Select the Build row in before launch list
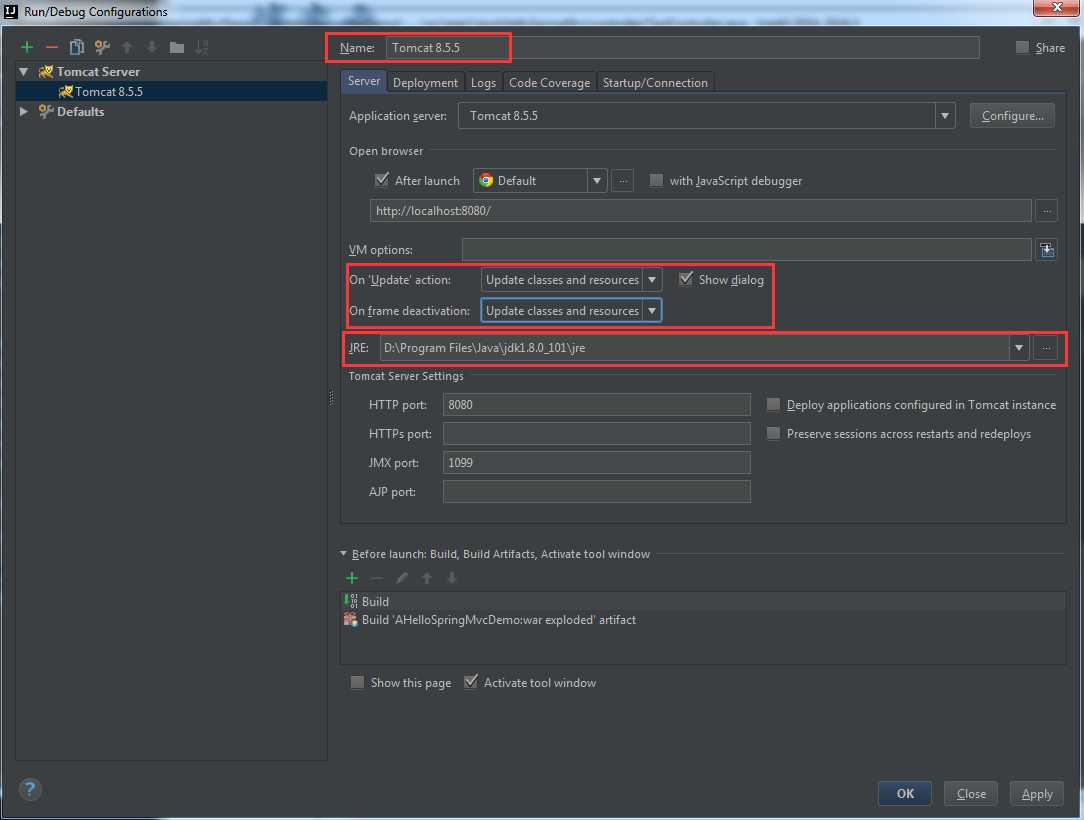The width and height of the screenshot is (1084, 820). (x=704, y=601)
